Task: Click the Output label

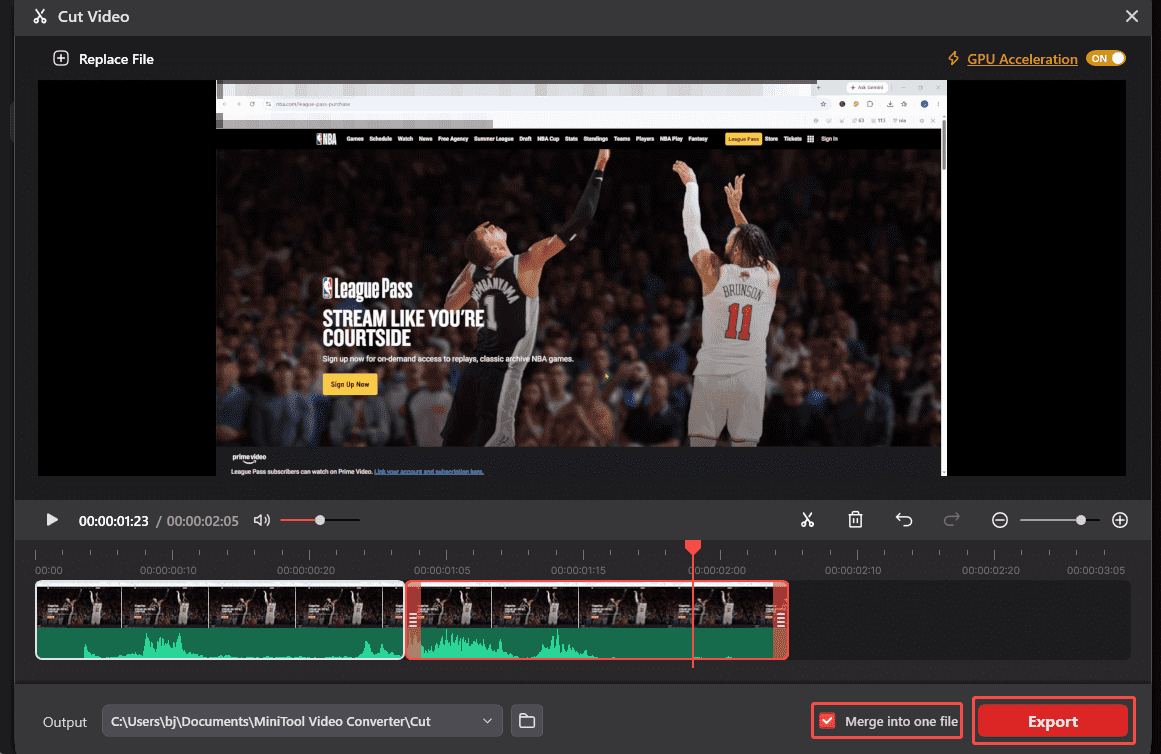Action: click(64, 722)
